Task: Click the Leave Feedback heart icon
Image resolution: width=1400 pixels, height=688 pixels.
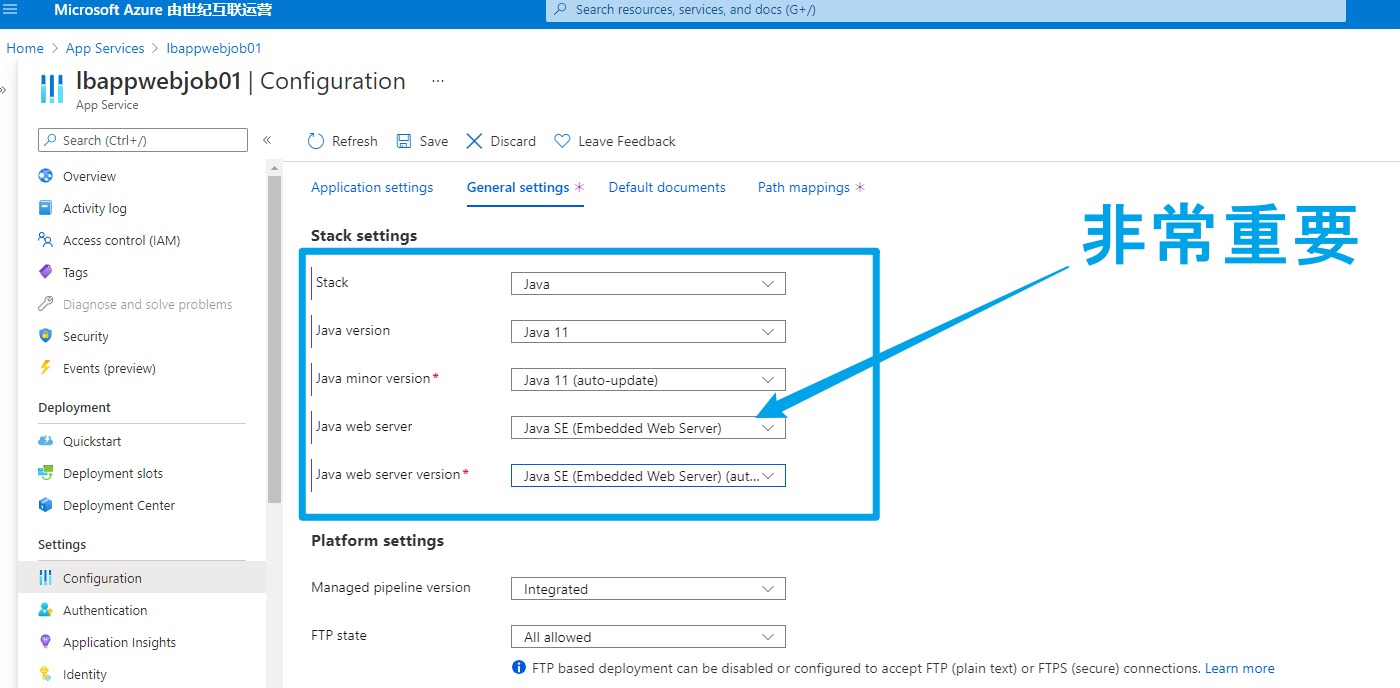Action: pyautogui.click(x=562, y=141)
